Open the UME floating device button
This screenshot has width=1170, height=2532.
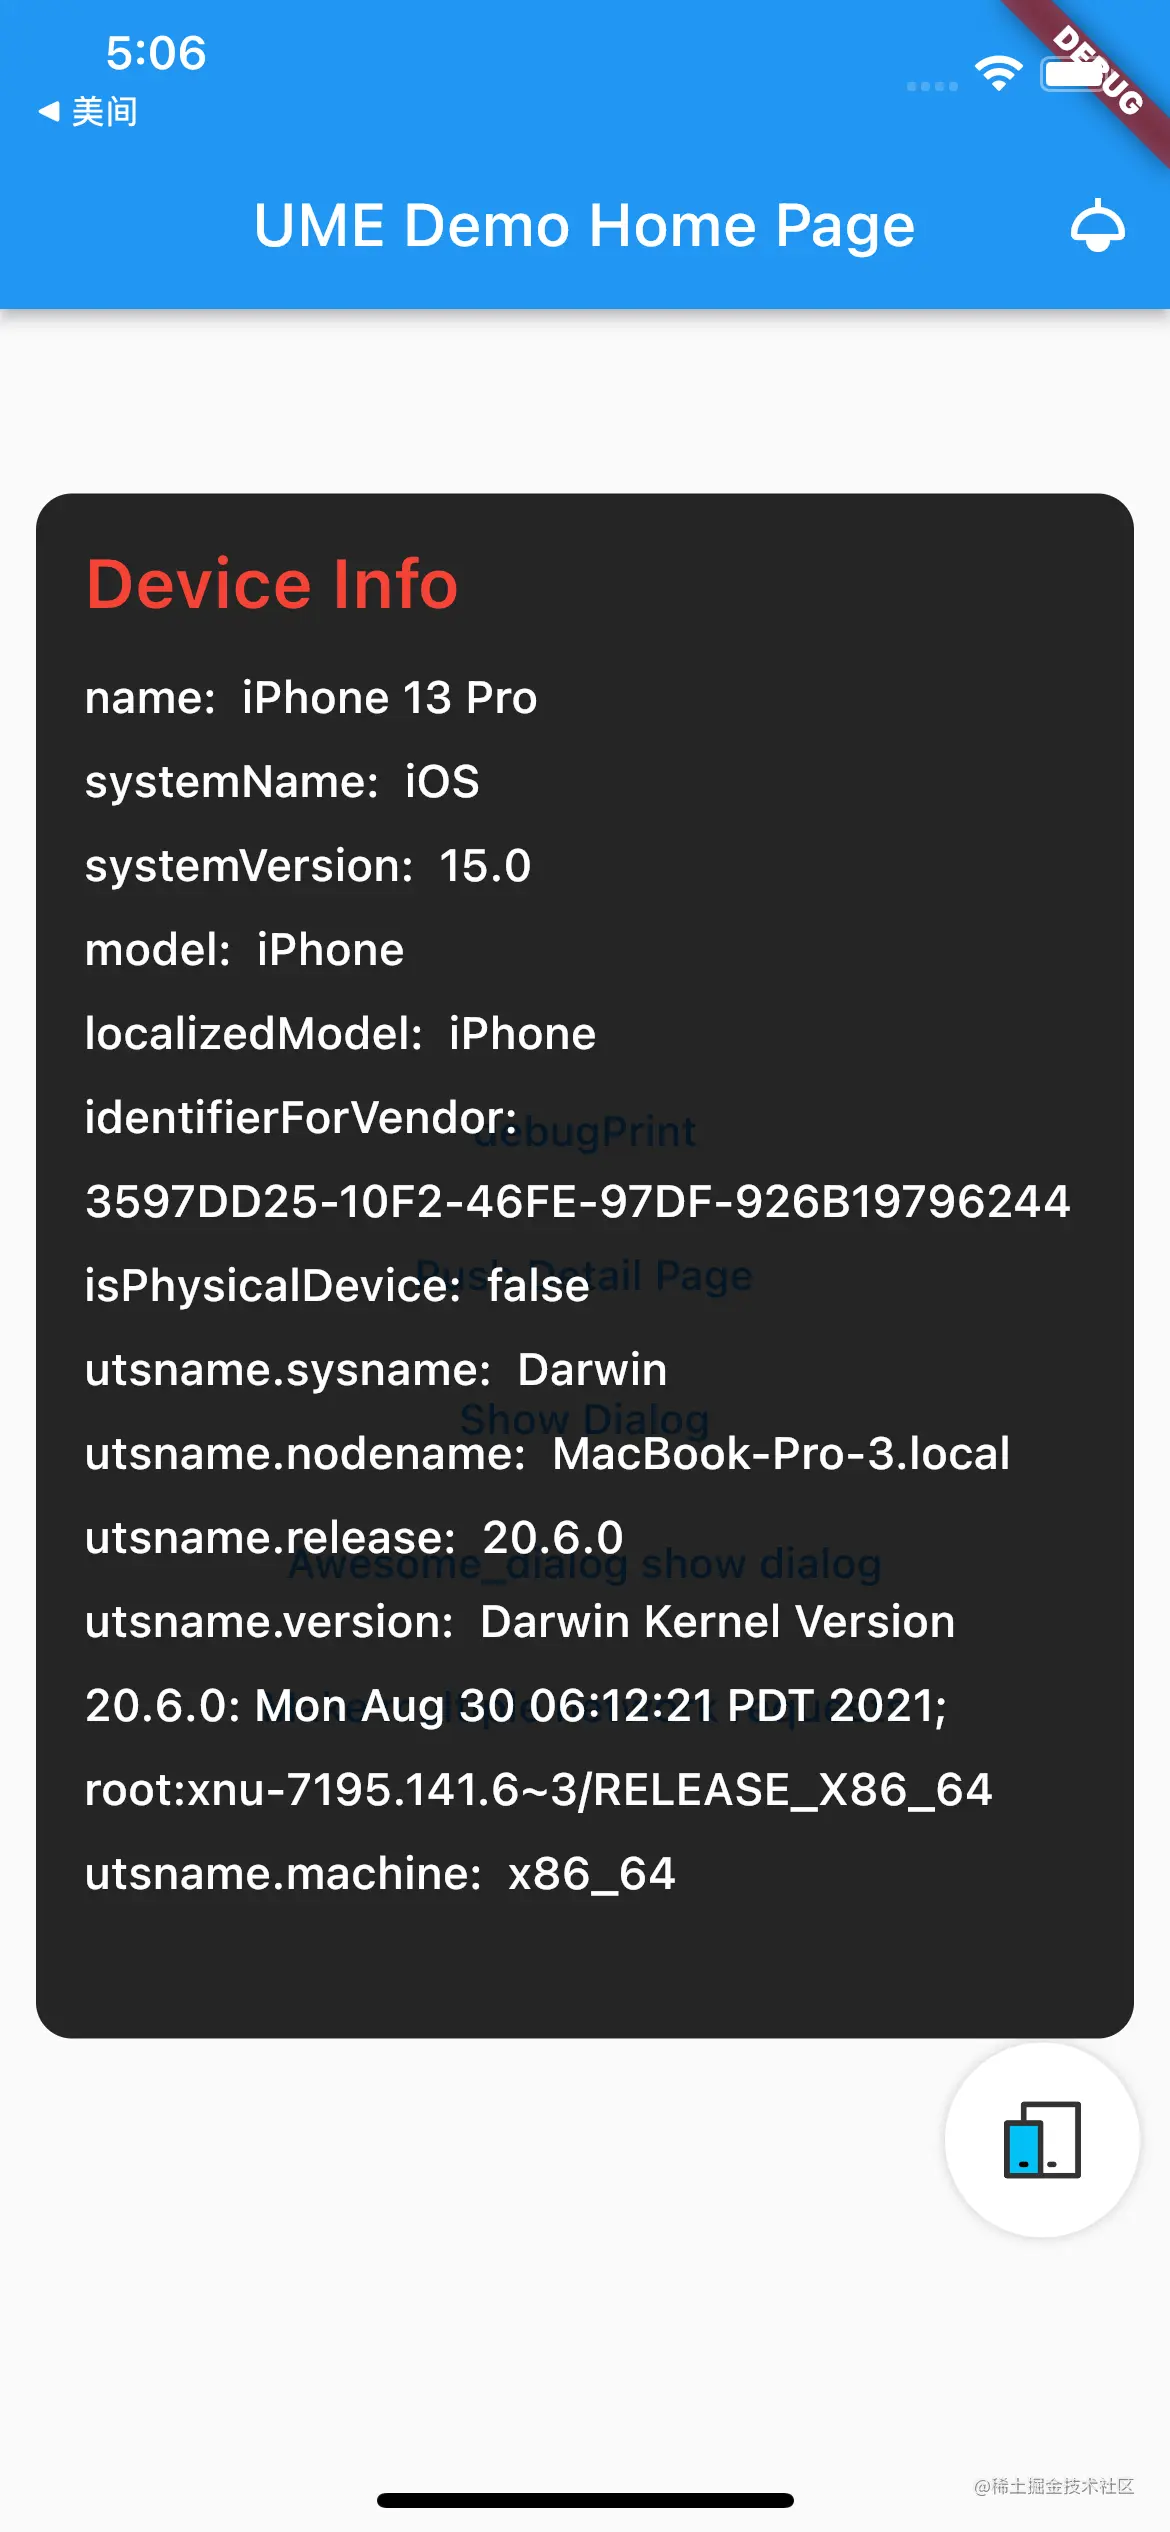coord(1042,2139)
